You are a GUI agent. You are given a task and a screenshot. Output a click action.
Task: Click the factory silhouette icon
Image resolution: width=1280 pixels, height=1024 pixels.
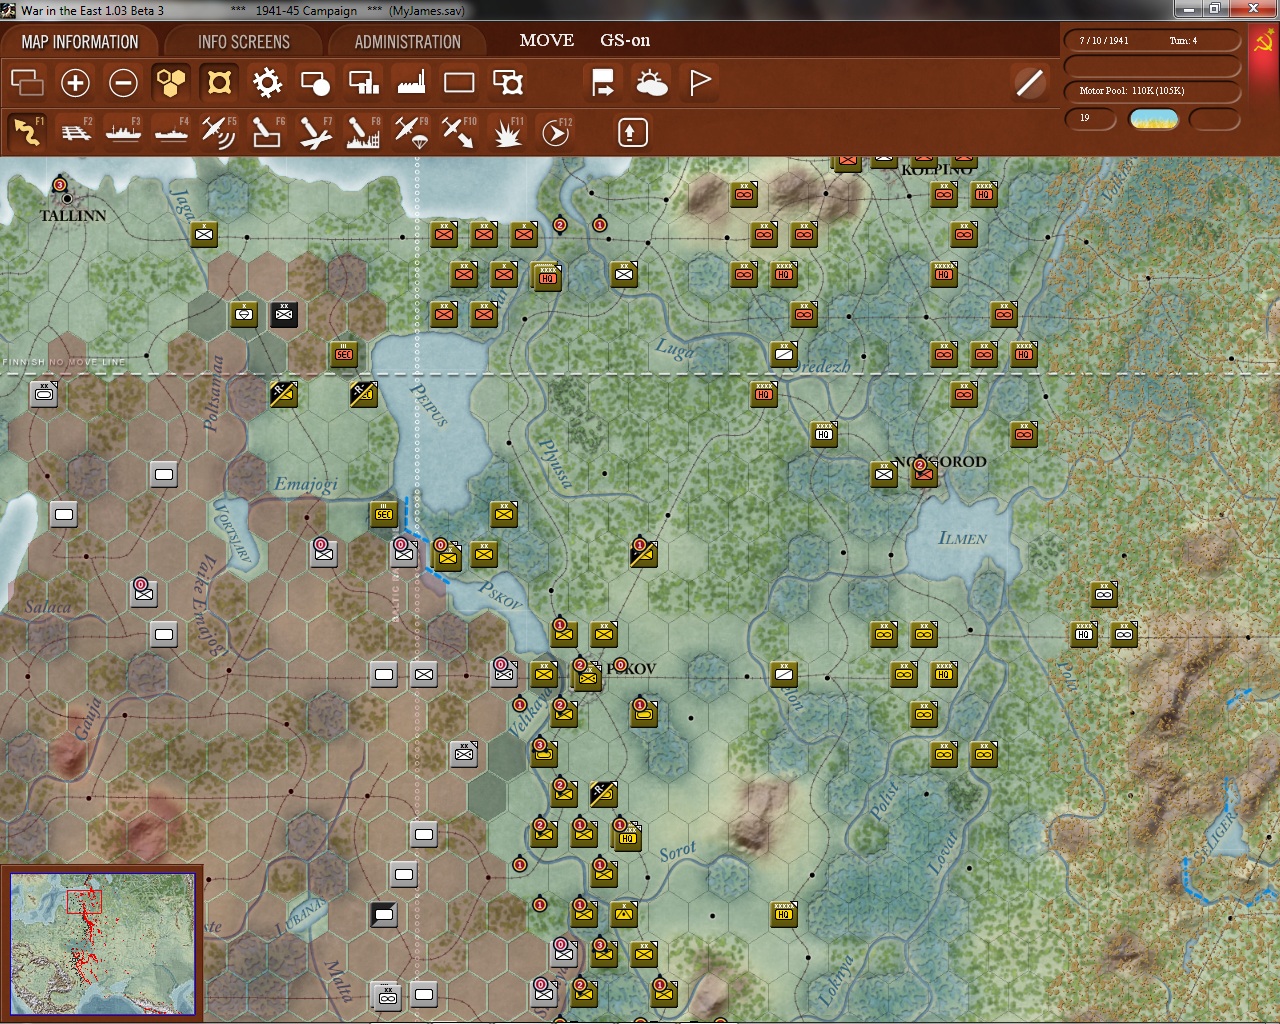(x=411, y=82)
